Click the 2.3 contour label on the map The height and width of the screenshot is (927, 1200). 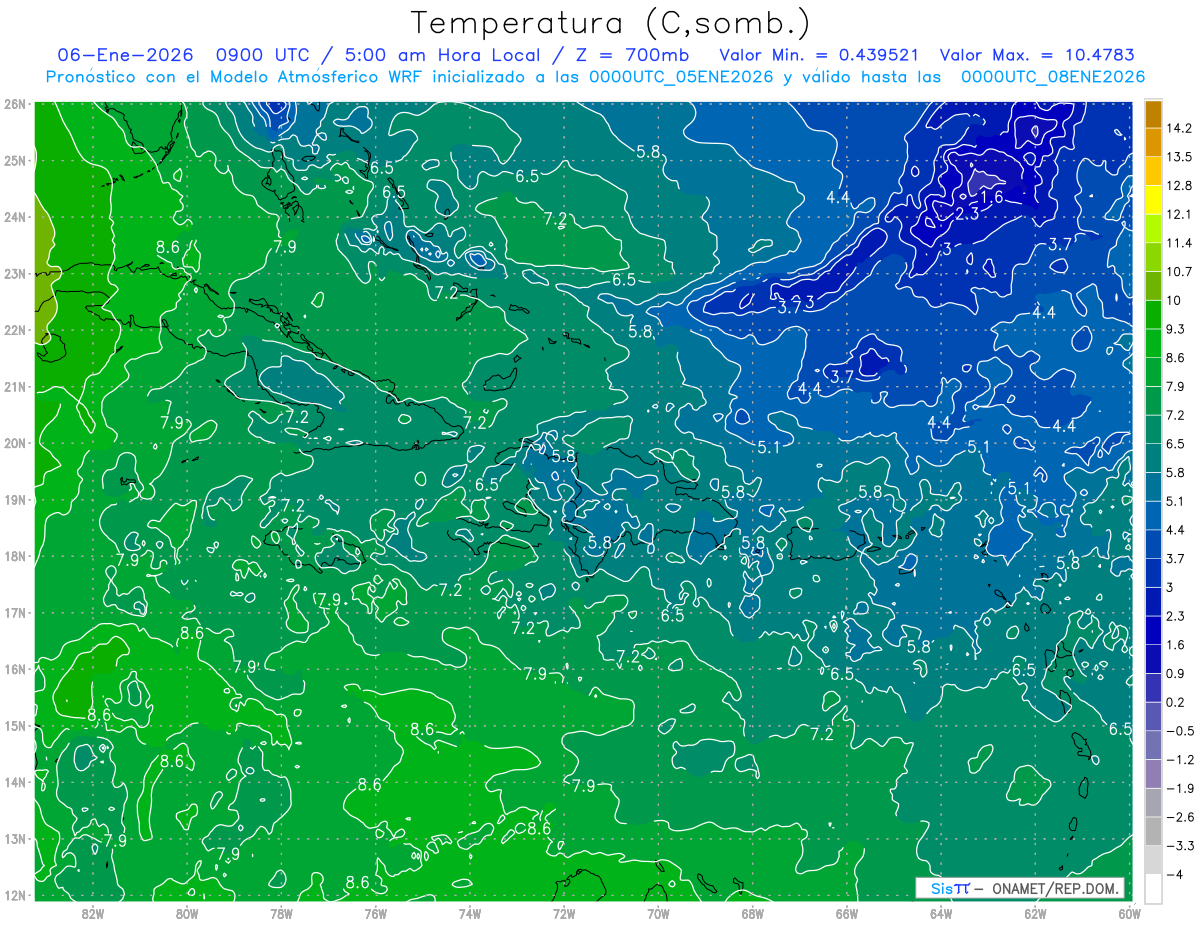tap(967, 214)
